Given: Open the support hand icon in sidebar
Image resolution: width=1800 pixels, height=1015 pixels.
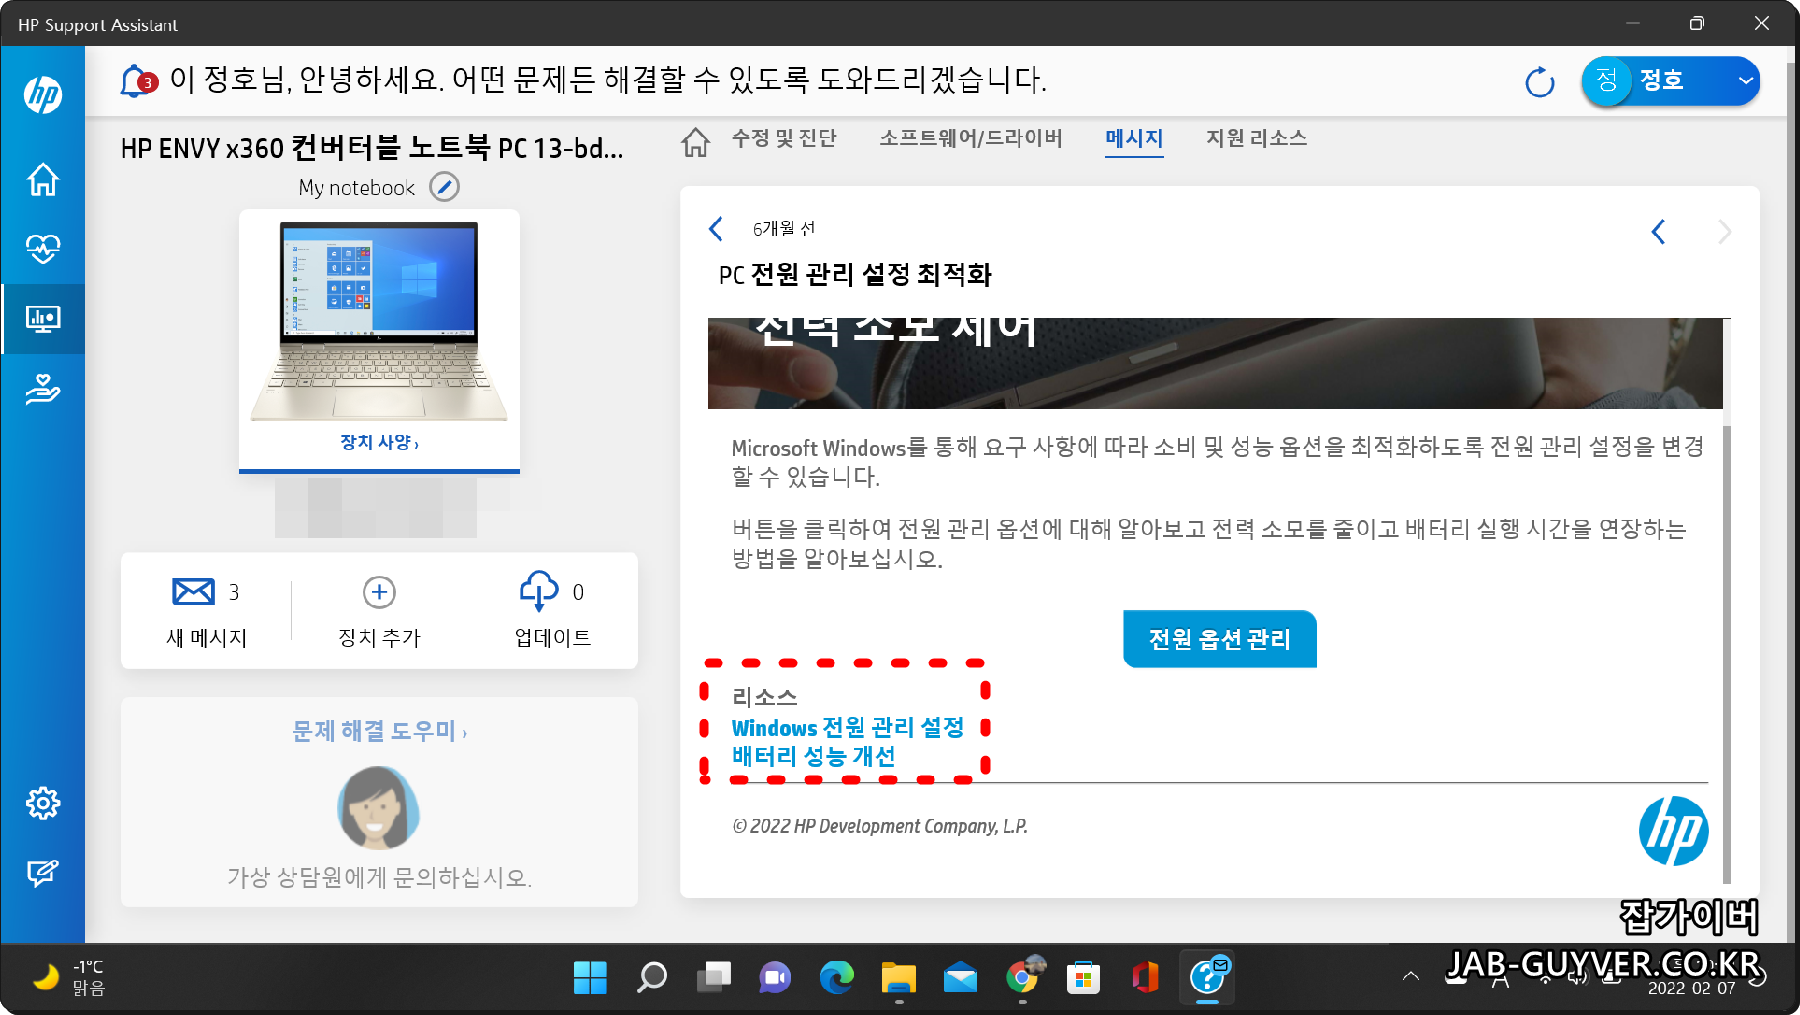Looking at the screenshot, I should [43, 388].
